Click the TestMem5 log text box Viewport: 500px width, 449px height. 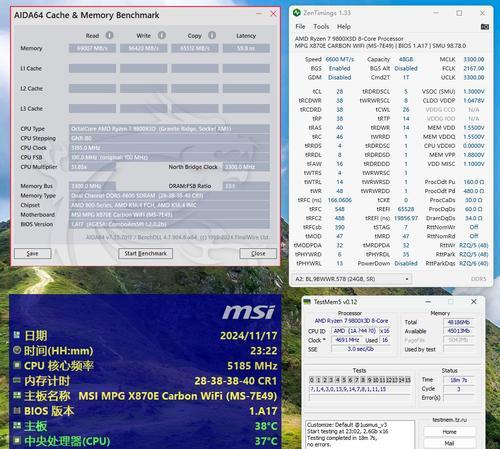(x=360, y=434)
